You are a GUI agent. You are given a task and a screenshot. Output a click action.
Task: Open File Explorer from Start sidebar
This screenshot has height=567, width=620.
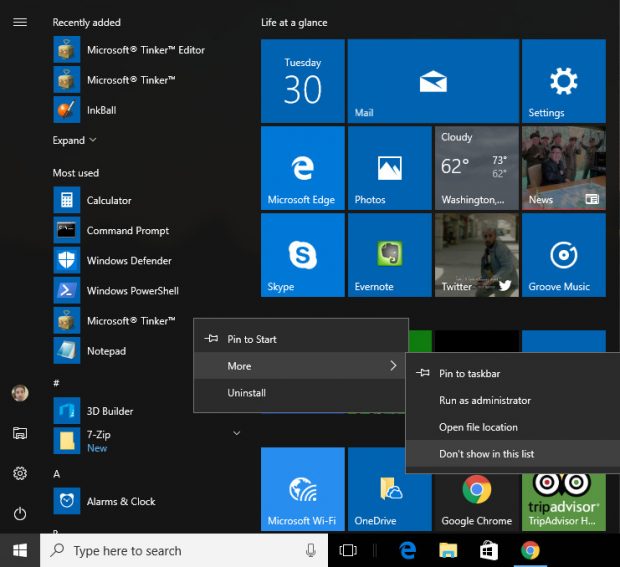pos(20,433)
